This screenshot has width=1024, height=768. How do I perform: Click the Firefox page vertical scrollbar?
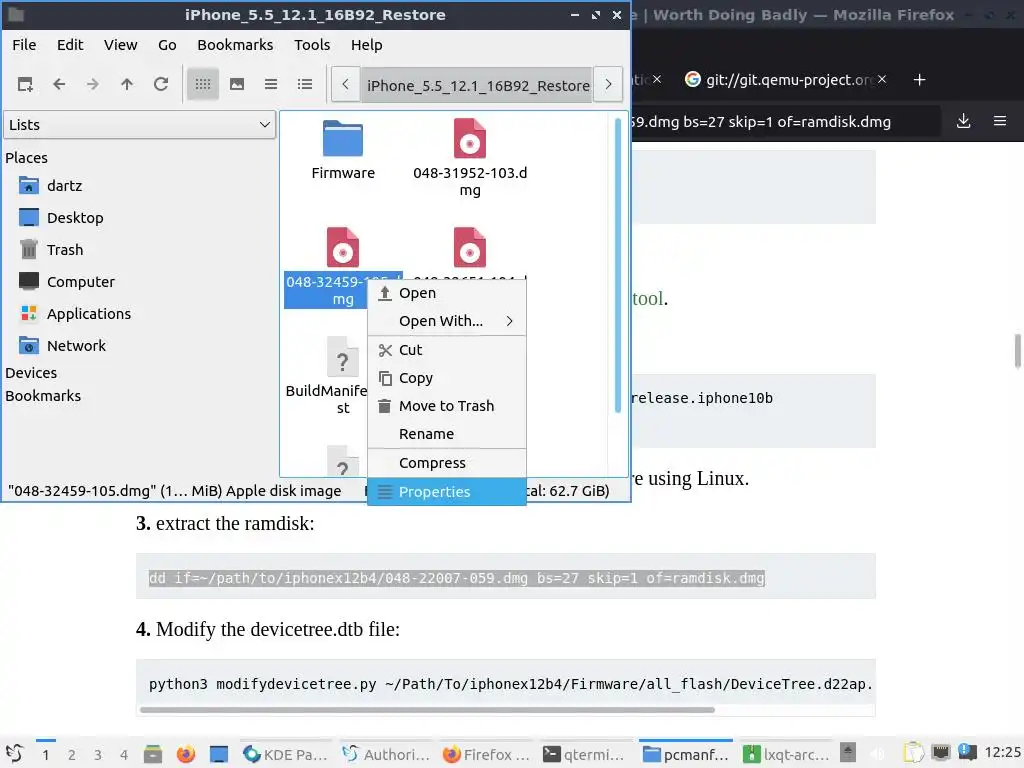[1017, 351]
